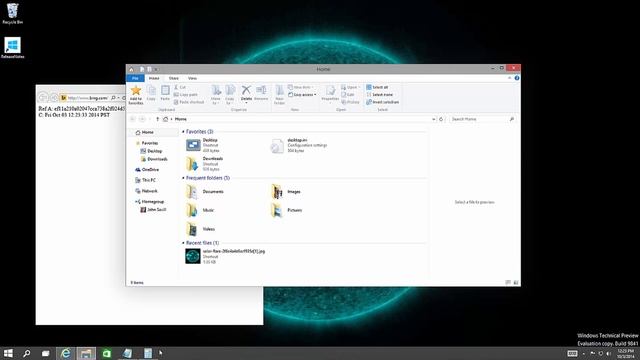Select John Savill under Homegroup
The image size is (640, 360).
pyautogui.click(x=153, y=210)
